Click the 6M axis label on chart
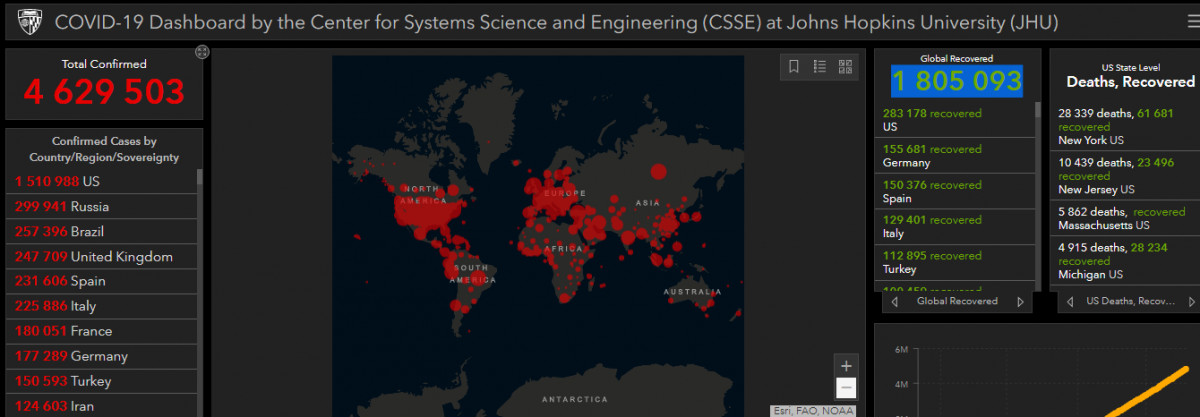 click(900, 350)
